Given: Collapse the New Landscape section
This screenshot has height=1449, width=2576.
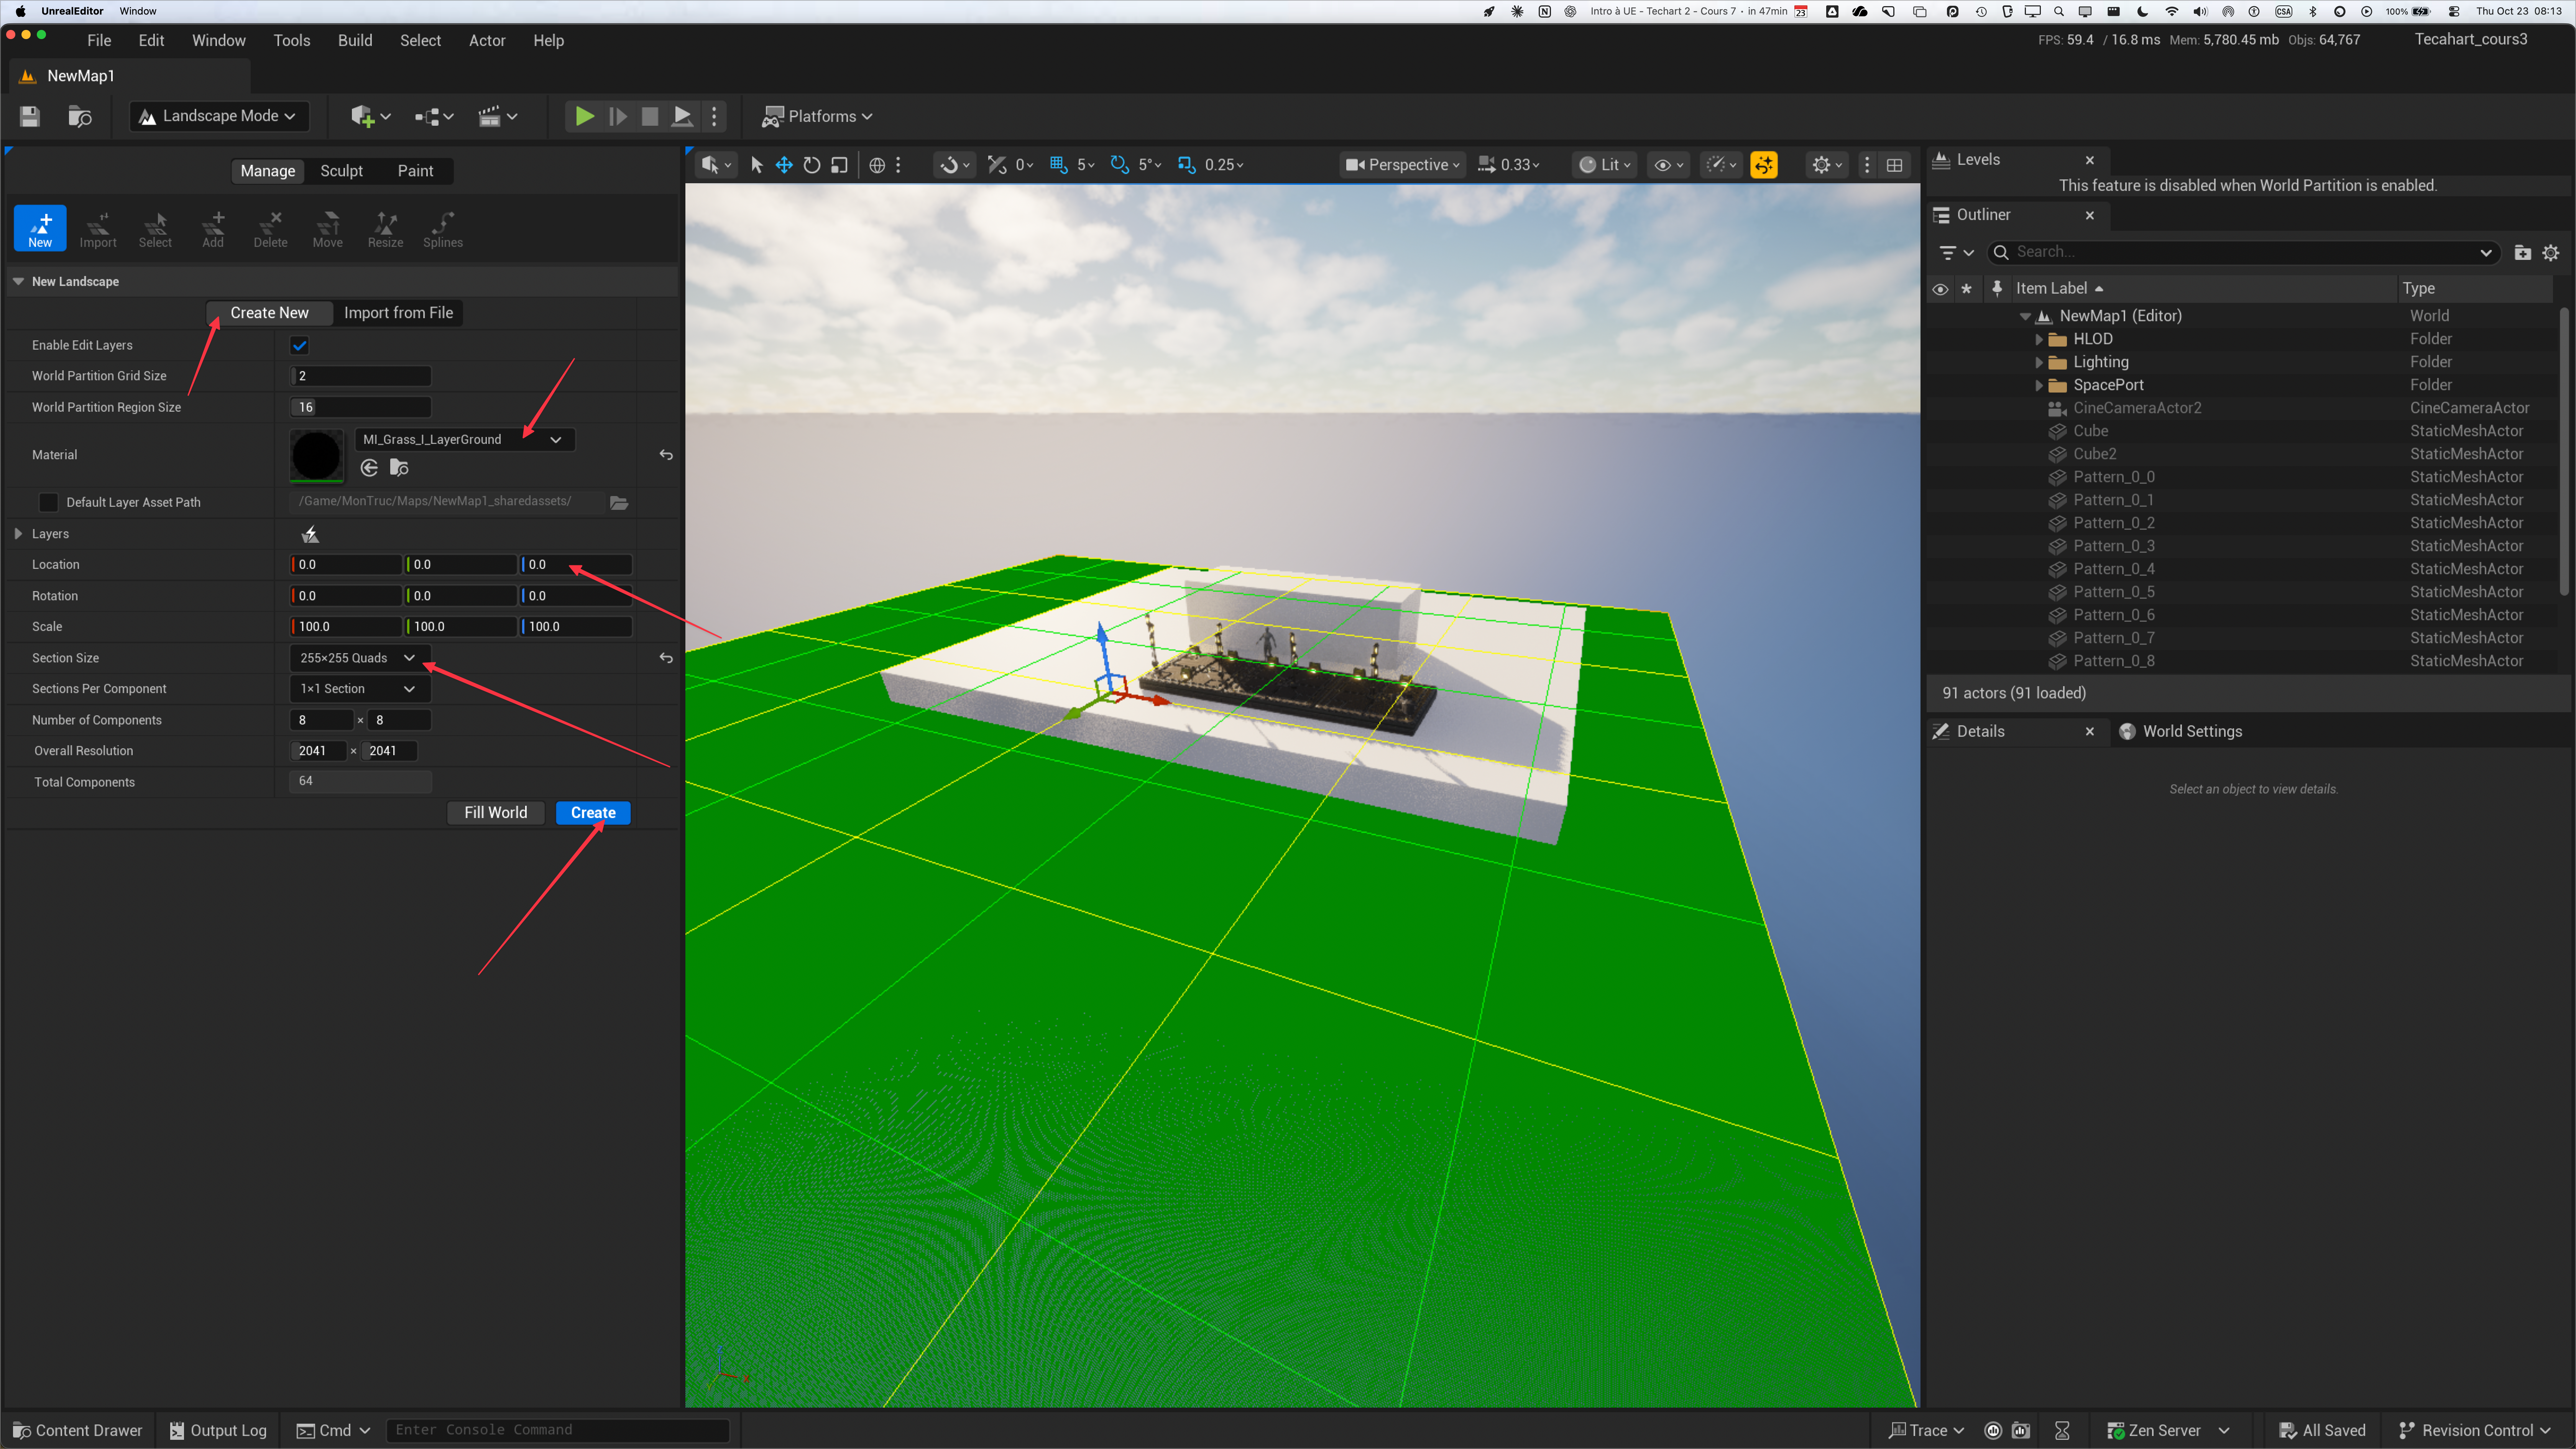Looking at the screenshot, I should point(18,282).
